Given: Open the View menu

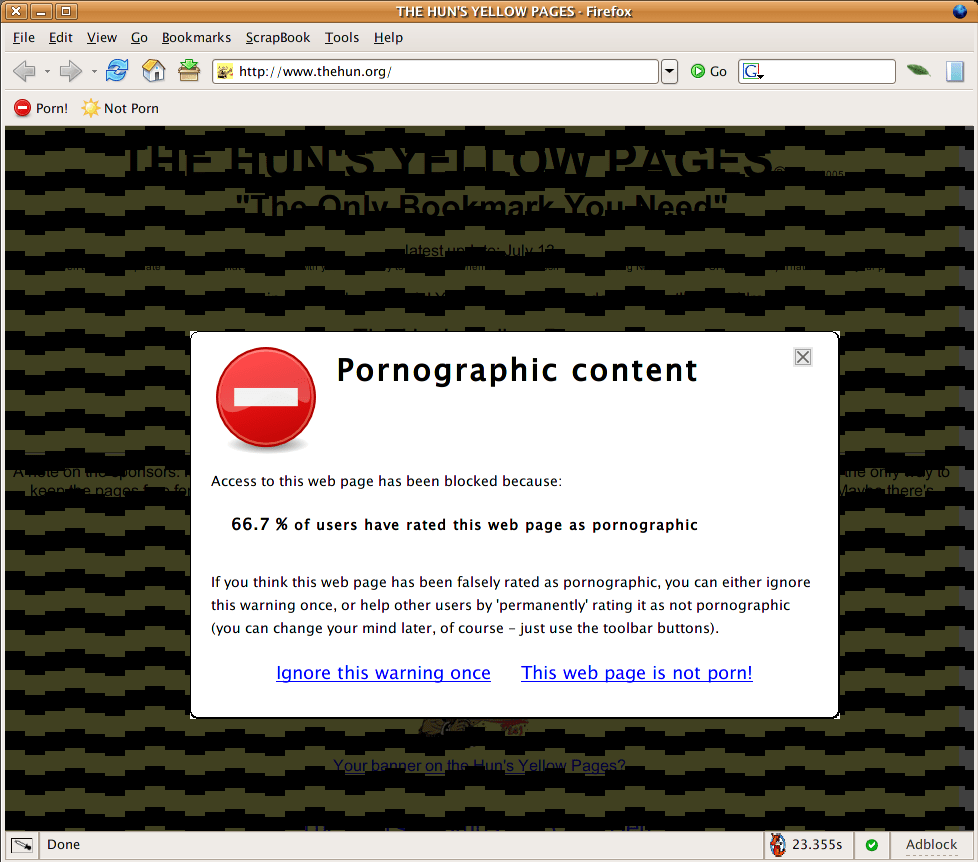Looking at the screenshot, I should (x=102, y=37).
